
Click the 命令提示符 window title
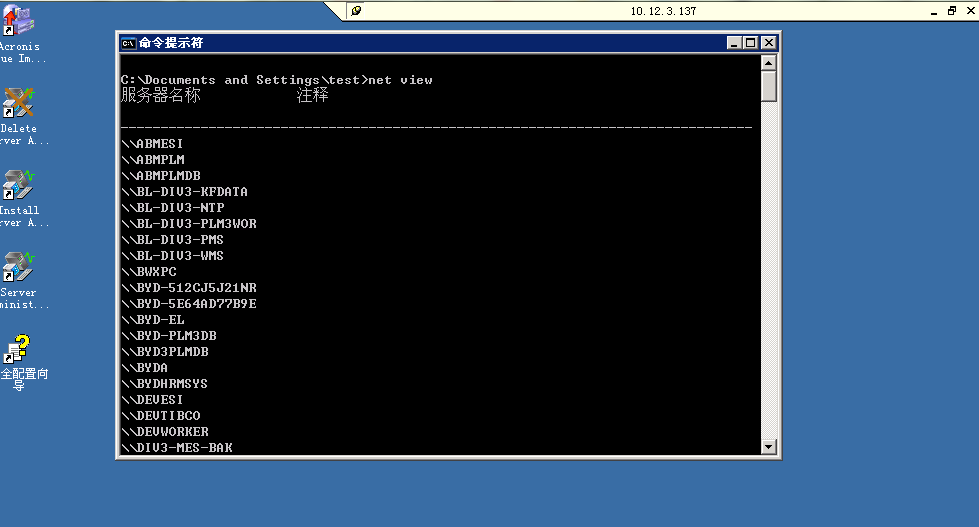point(171,43)
